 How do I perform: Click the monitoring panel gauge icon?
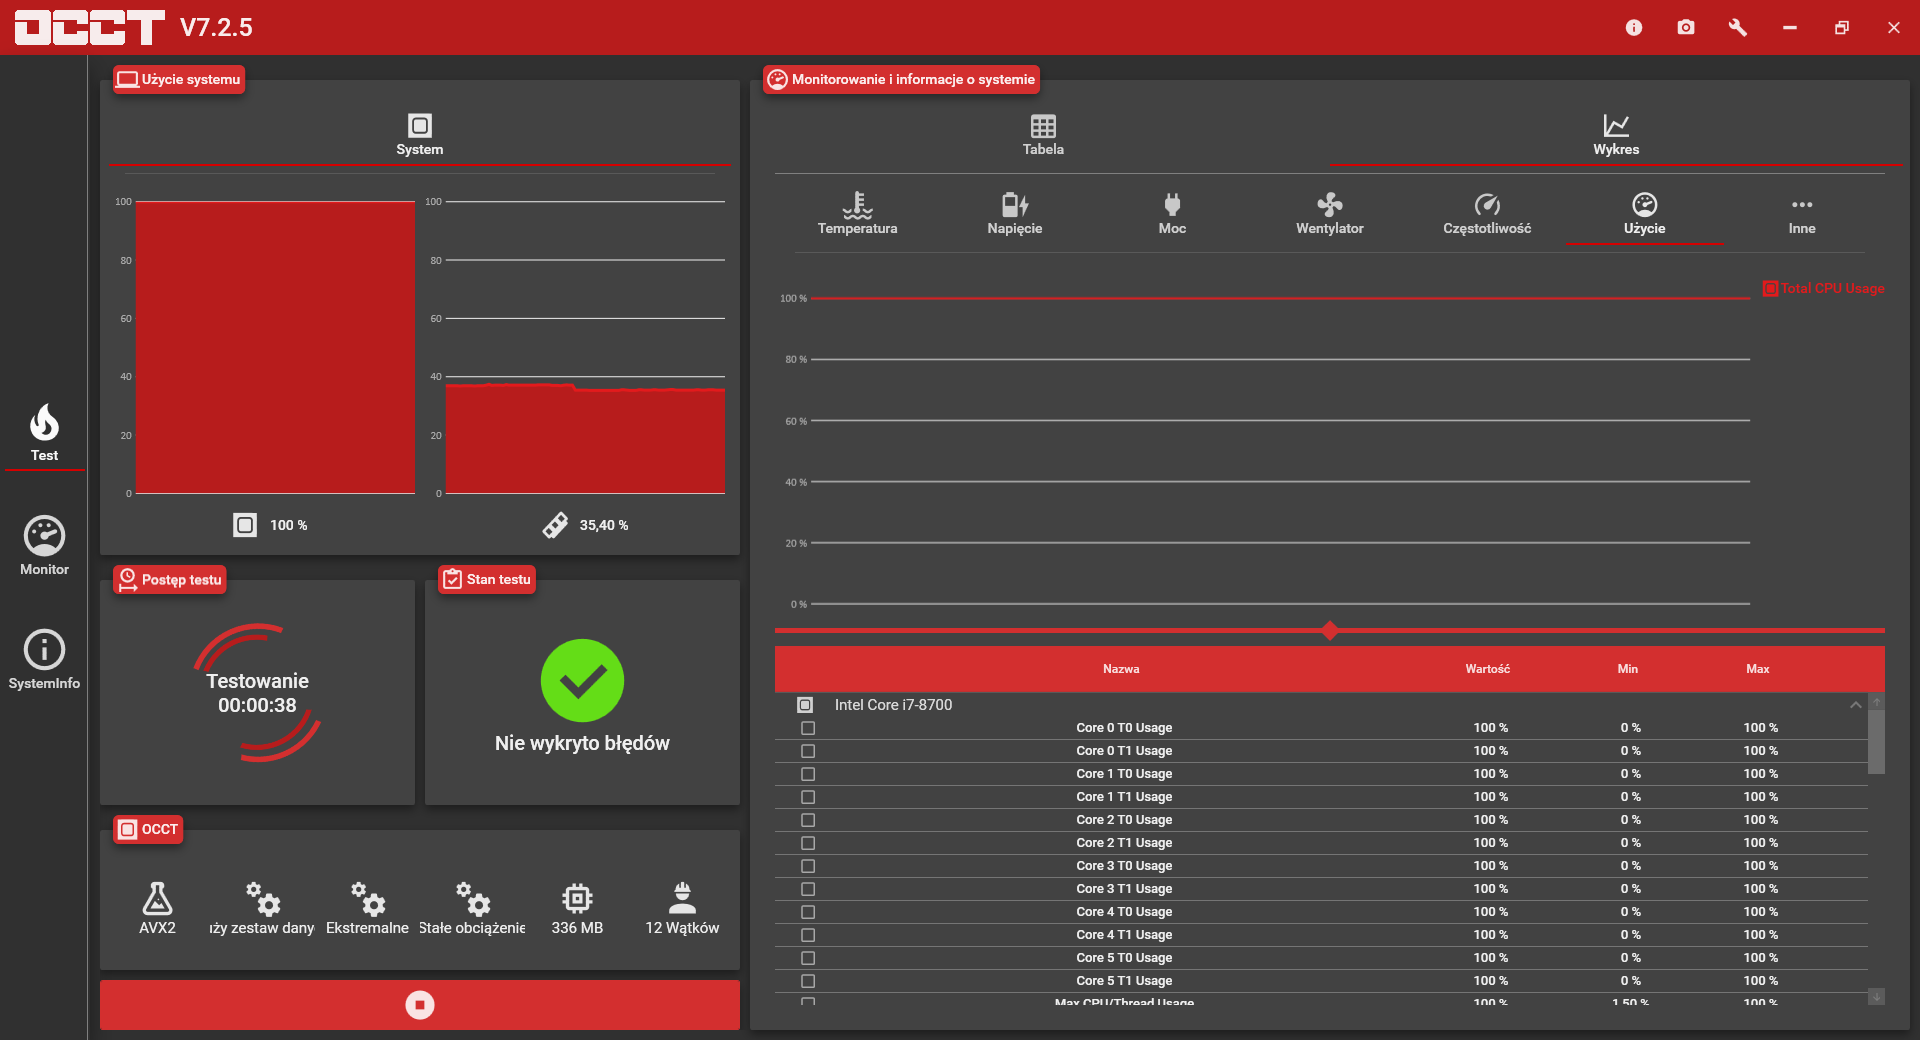(777, 79)
